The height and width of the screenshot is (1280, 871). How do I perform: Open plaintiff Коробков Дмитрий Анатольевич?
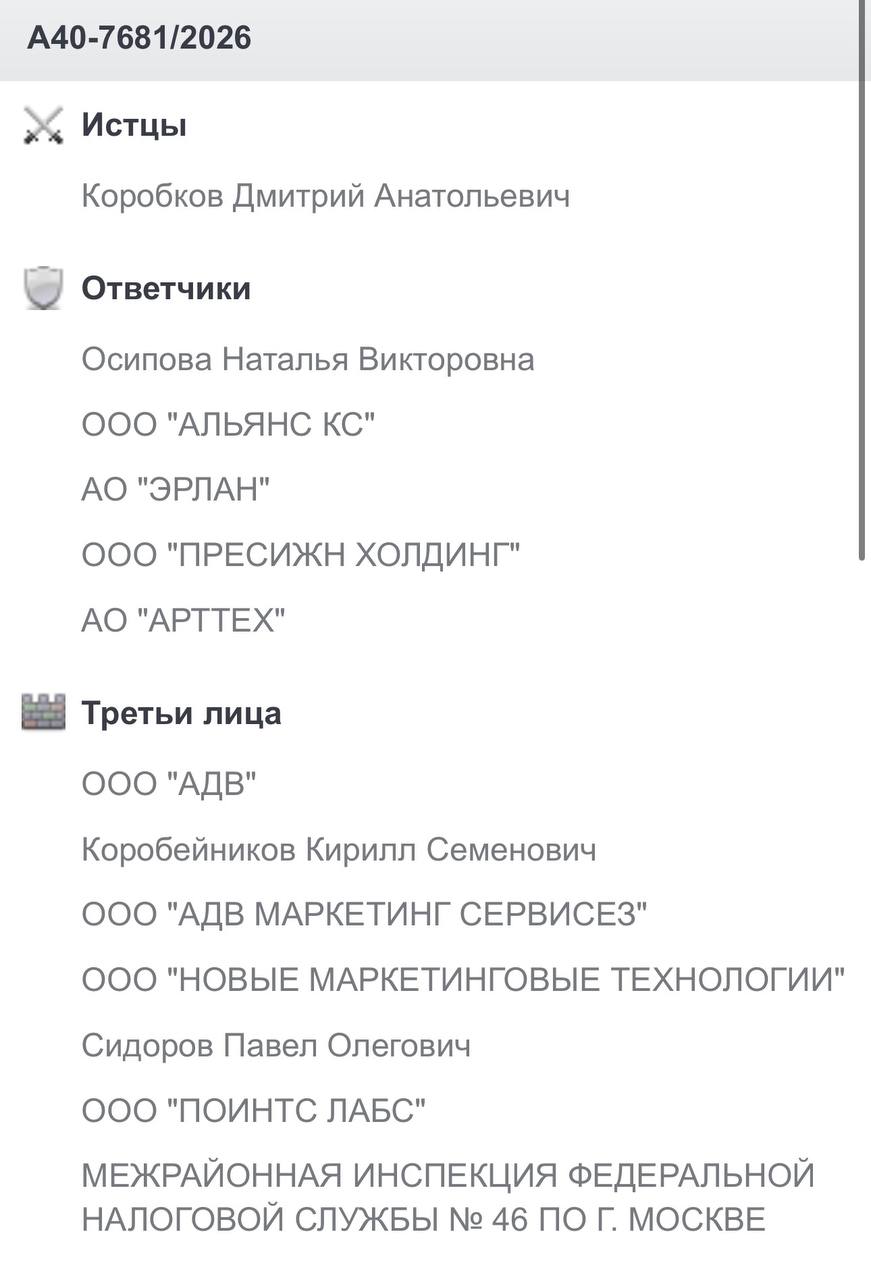325,196
